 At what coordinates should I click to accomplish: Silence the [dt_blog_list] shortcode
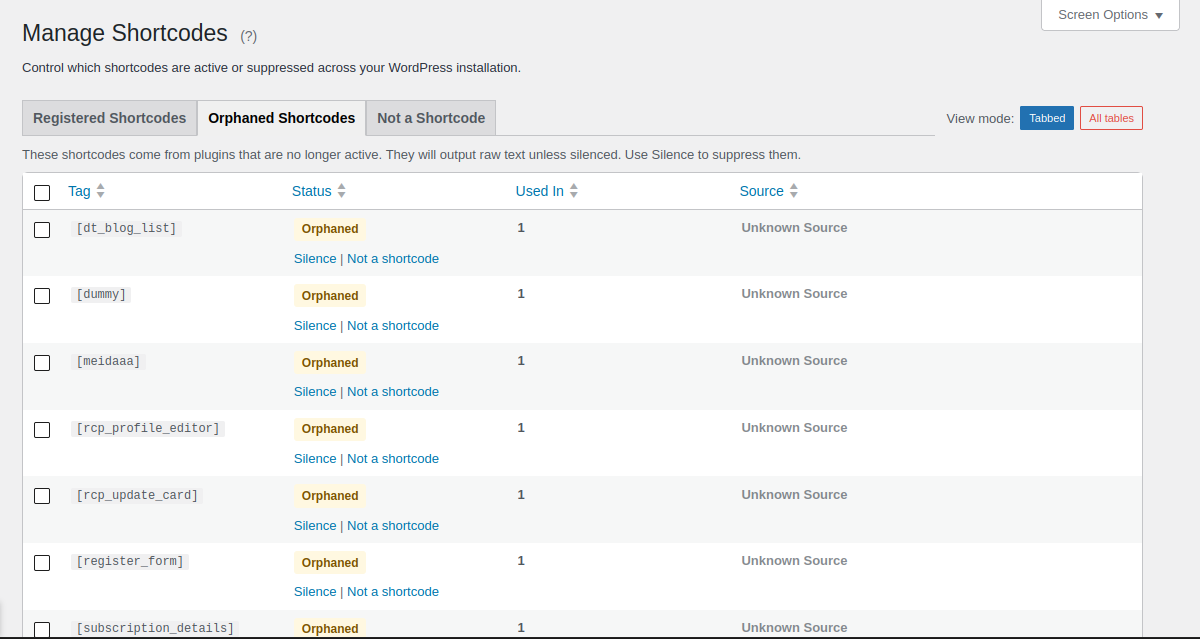315,258
